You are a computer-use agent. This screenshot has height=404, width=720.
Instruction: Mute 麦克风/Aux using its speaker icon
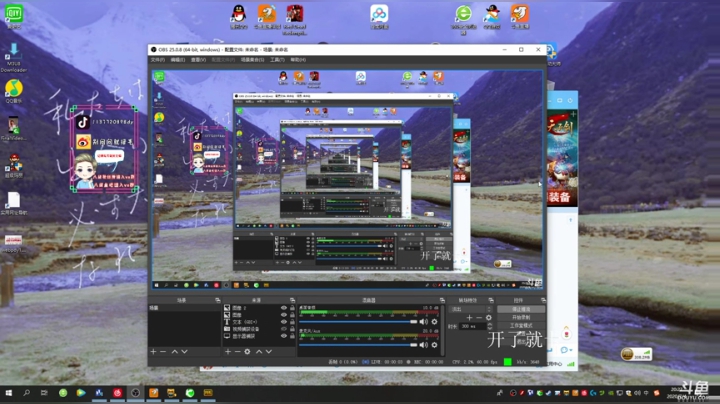pyautogui.click(x=423, y=345)
